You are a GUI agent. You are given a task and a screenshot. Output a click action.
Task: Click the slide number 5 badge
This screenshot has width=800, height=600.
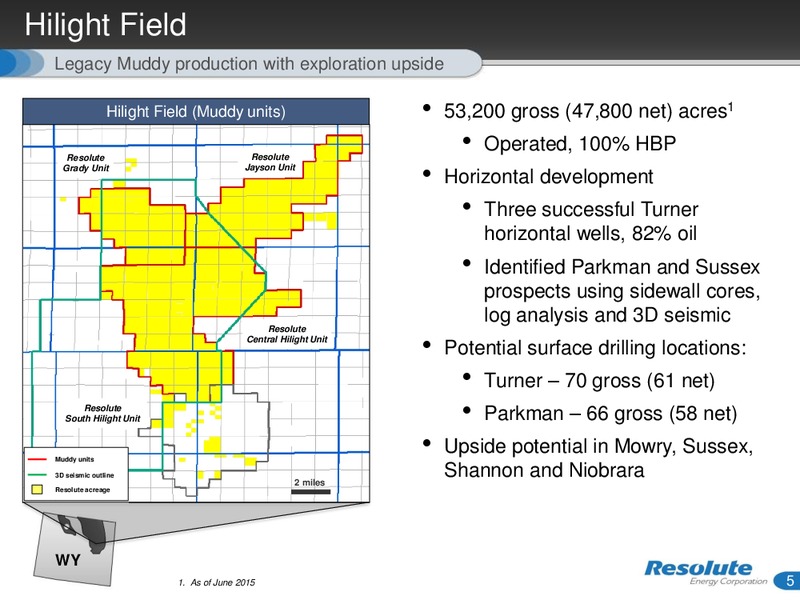(788, 581)
